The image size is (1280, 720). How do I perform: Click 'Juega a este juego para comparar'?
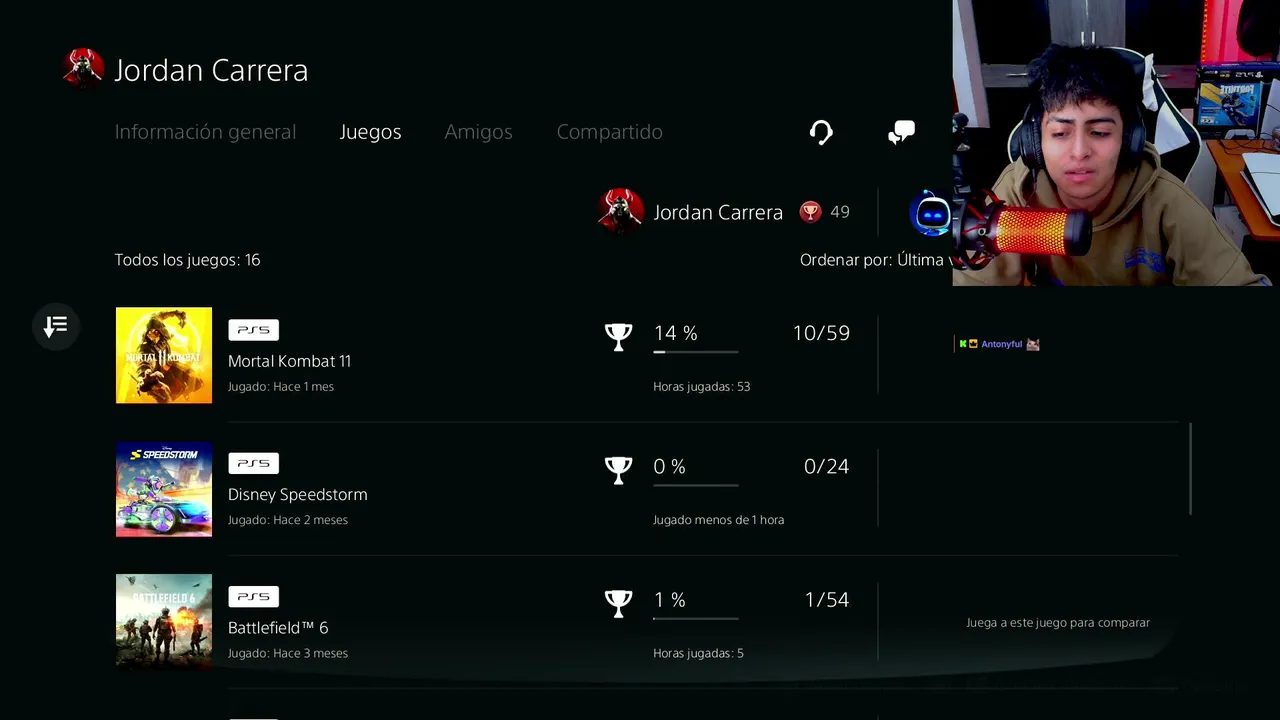[1058, 622]
